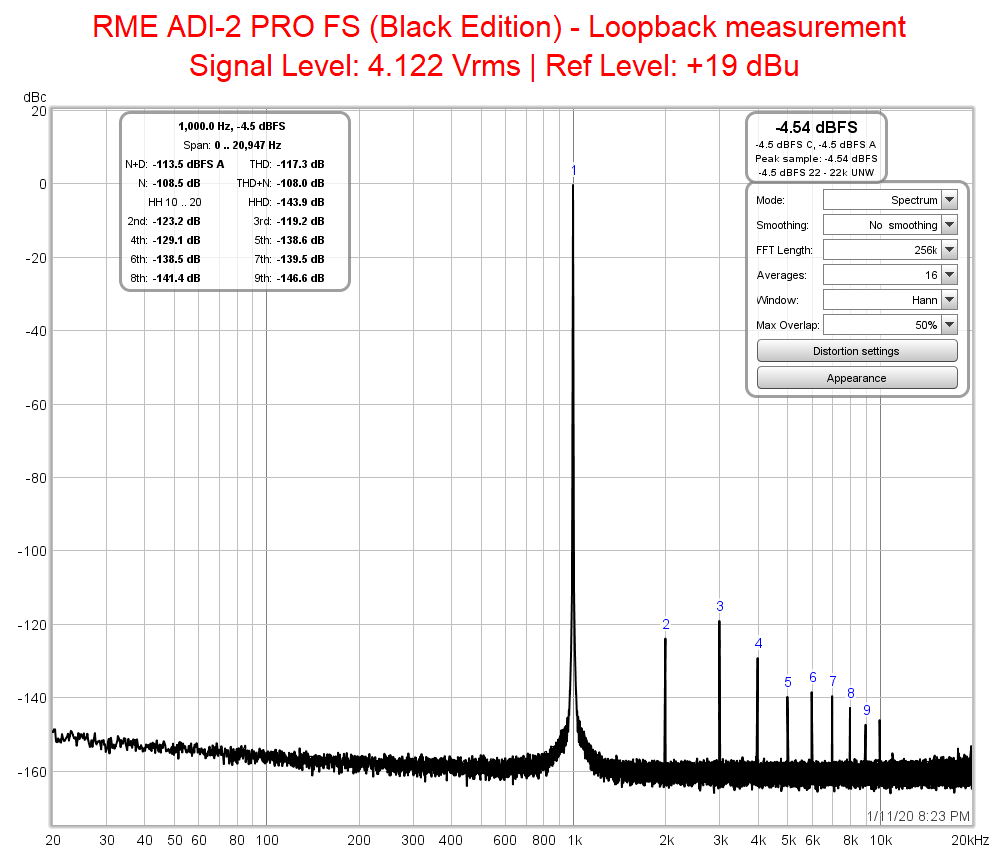This screenshot has width=998, height=853.
Task: Click the HH 10 .. 20 label
Action: click(174, 202)
